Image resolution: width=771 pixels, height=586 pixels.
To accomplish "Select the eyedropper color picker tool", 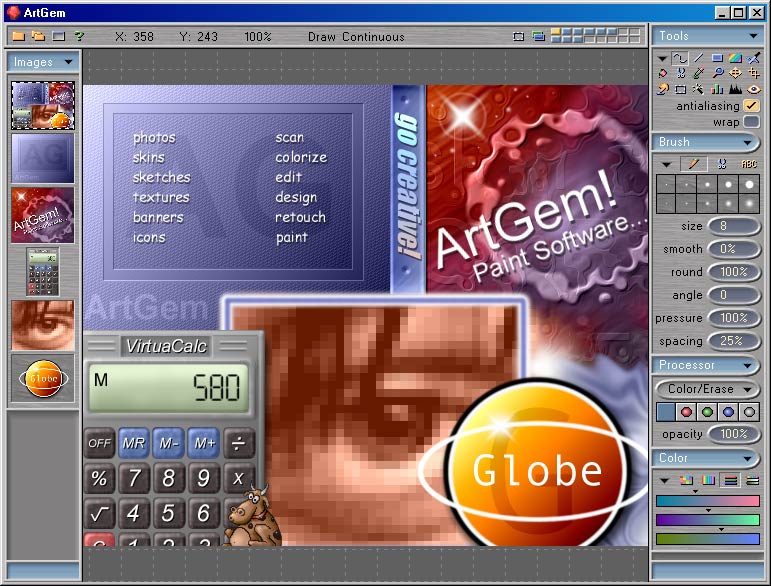I will click(x=698, y=74).
